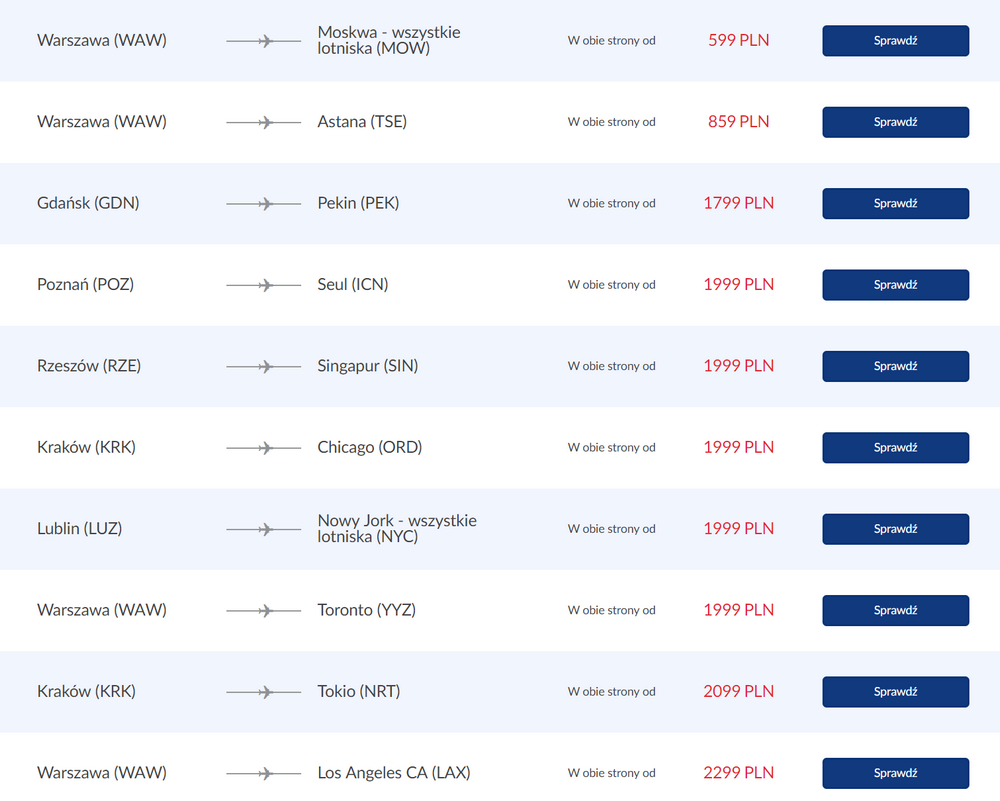Image resolution: width=1000 pixels, height=801 pixels.
Task: Click the plane icon on the Lublin–Nowy Jork row
Action: pyautogui.click(x=265, y=529)
